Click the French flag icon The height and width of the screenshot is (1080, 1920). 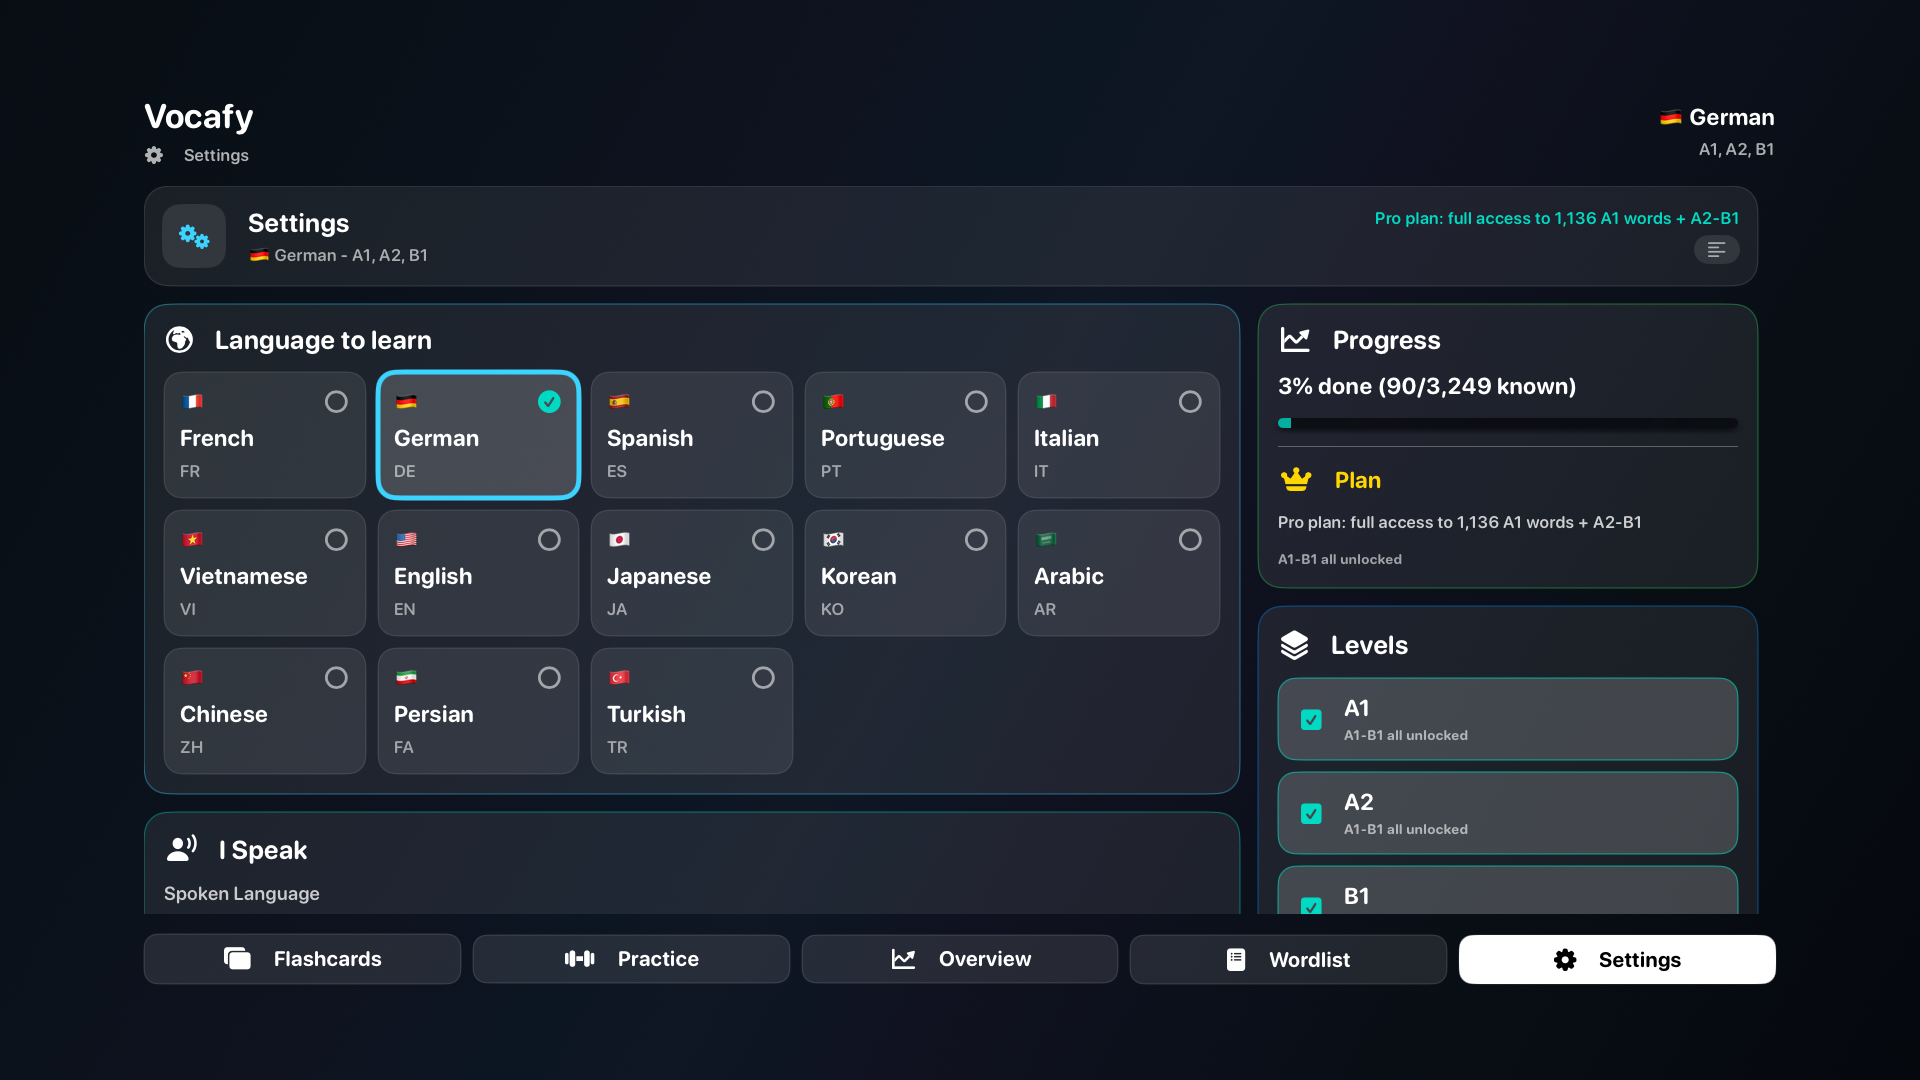[193, 401]
